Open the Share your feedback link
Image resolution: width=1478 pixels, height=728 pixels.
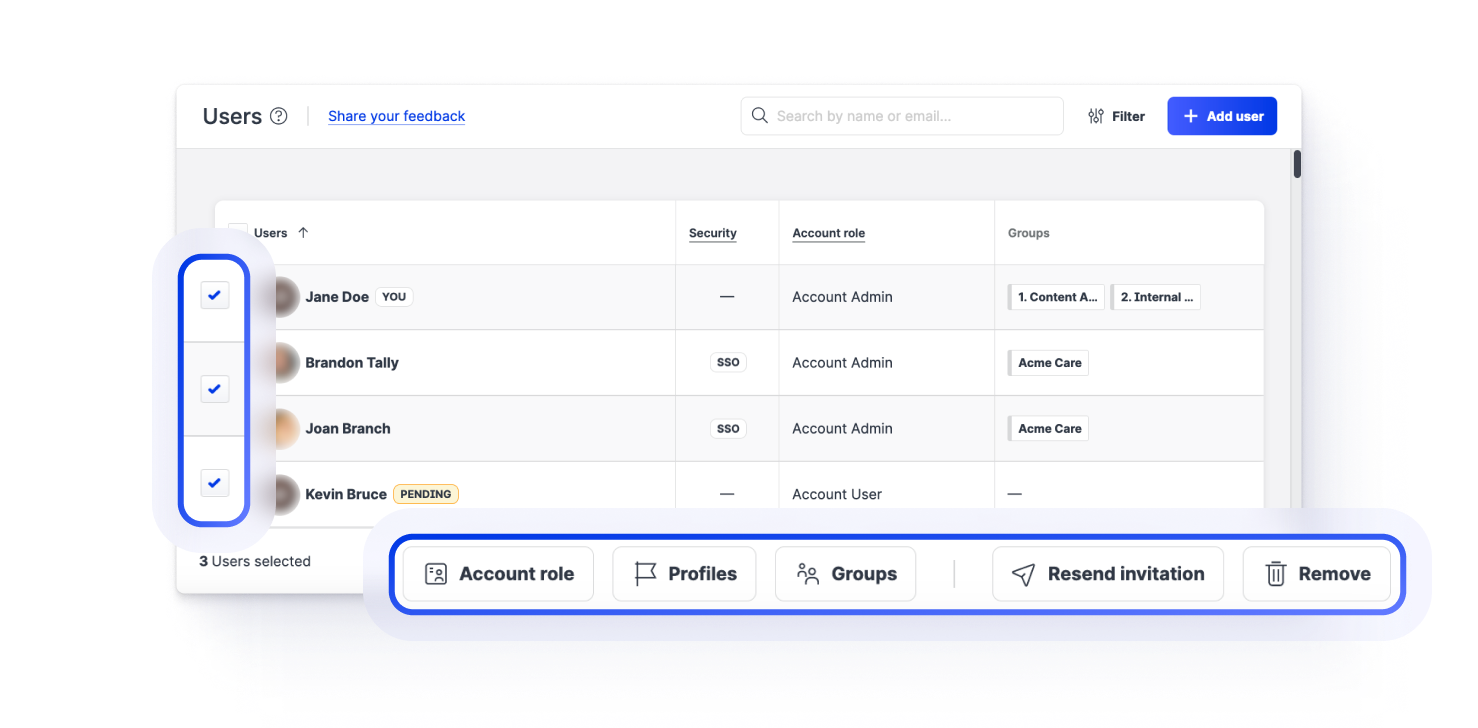[396, 116]
